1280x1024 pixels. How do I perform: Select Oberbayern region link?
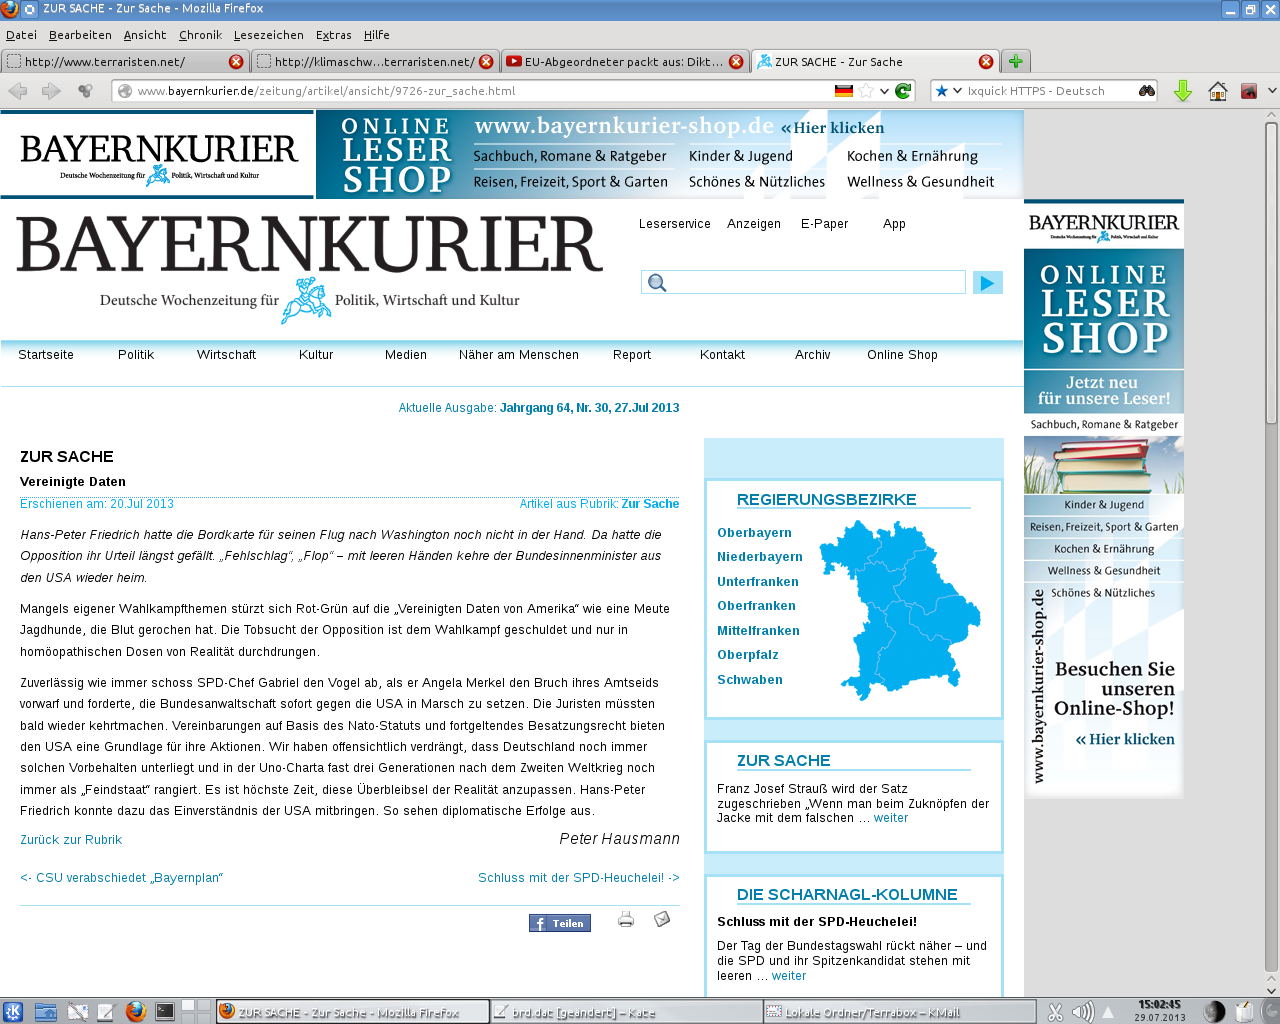(x=754, y=533)
